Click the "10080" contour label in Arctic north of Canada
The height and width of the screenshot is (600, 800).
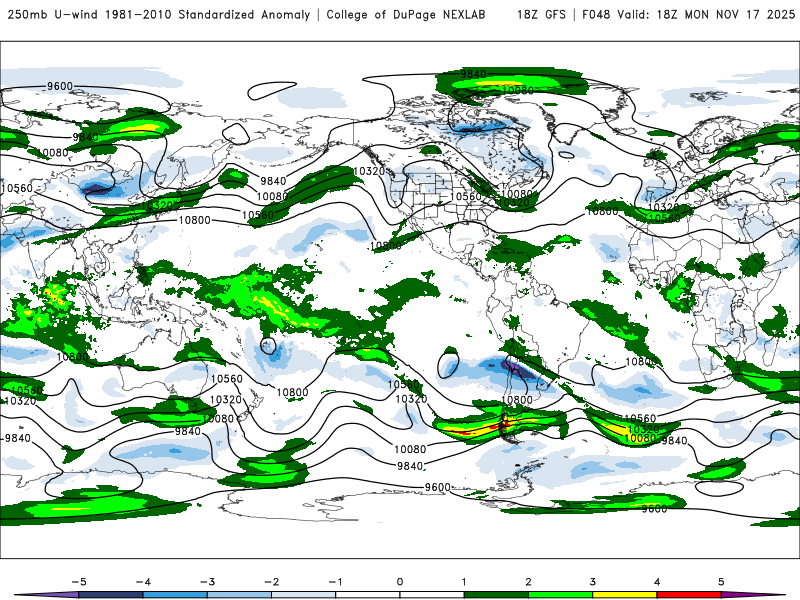(518, 90)
